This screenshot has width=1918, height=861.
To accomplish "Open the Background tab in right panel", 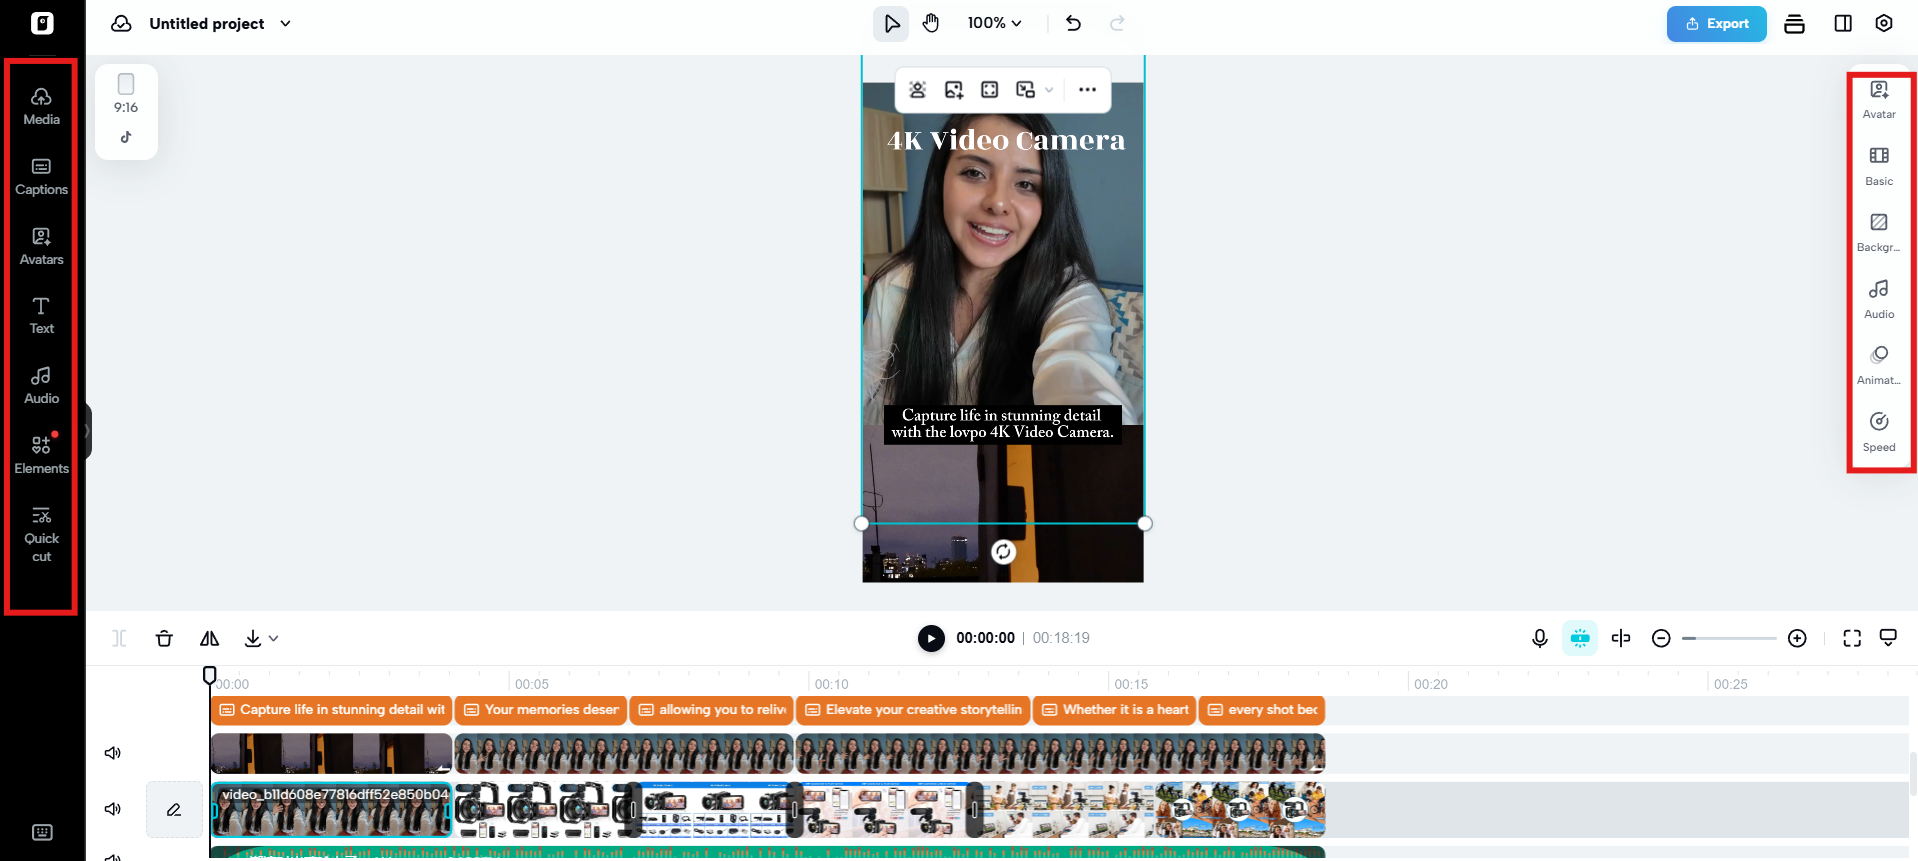I will 1879,233.
